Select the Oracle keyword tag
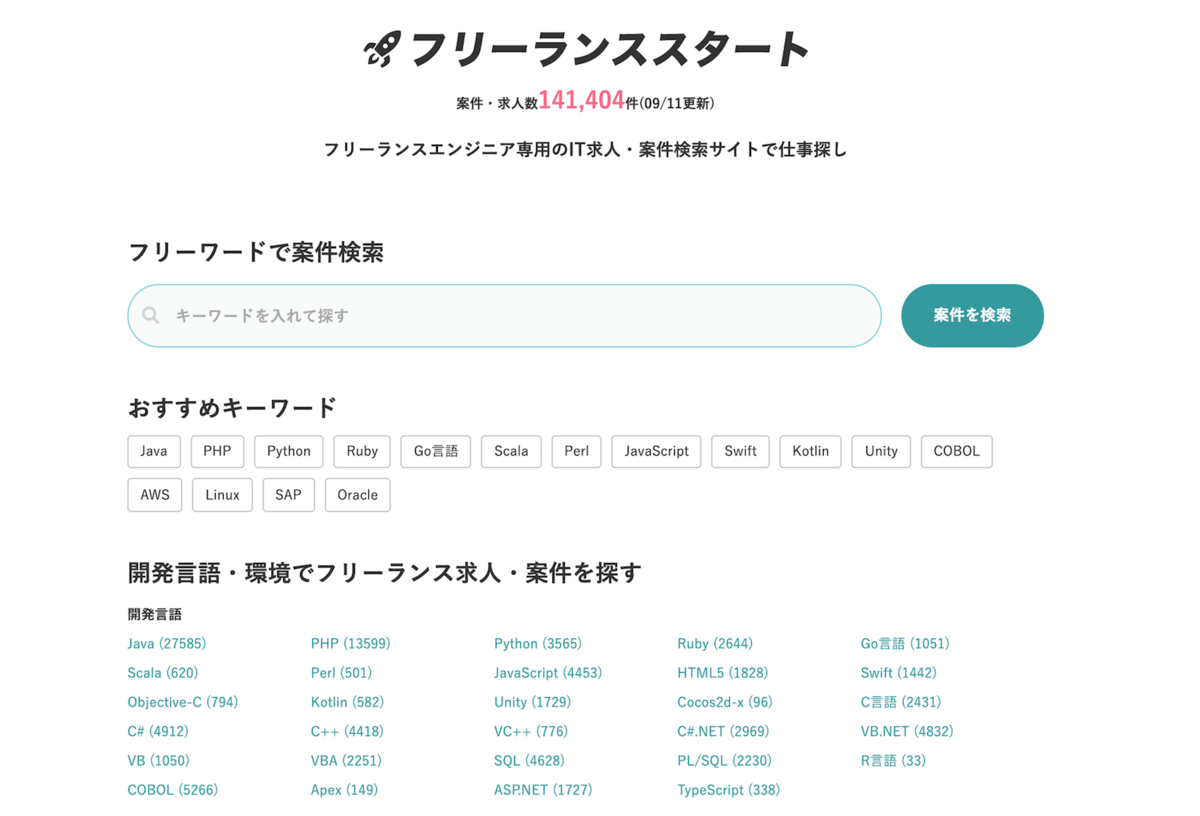Screen dimensions: 1200x816 [x=358, y=495]
